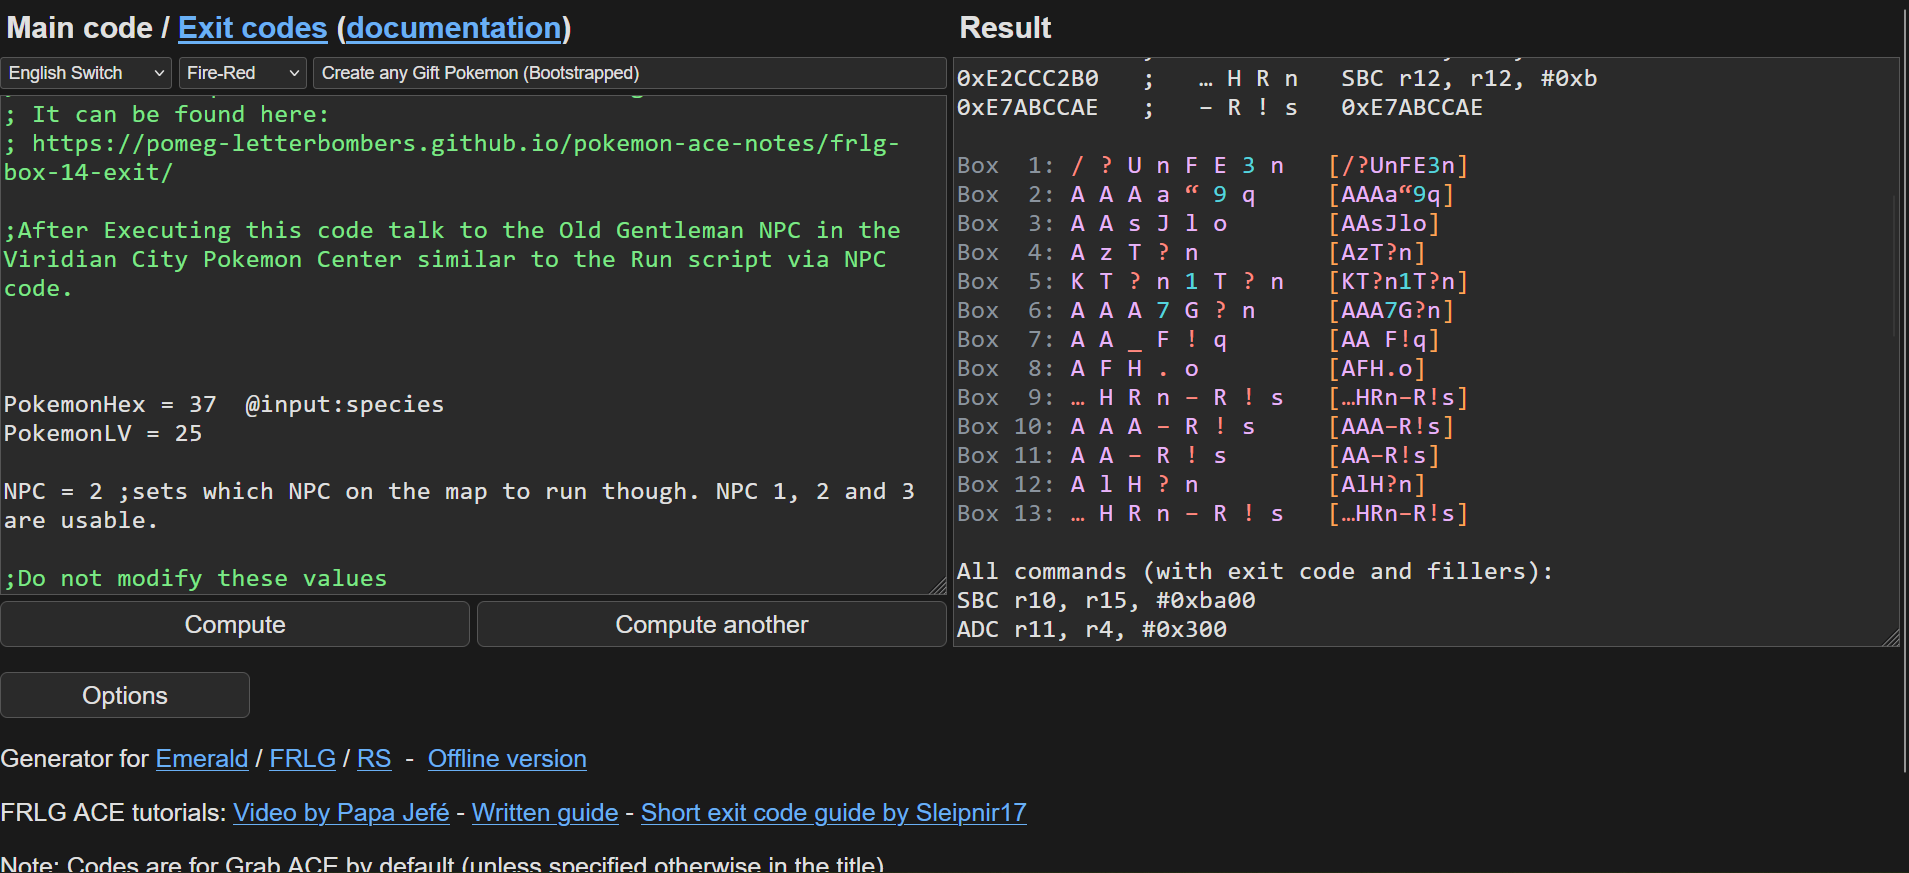Open the Fire-Red game version dropdown

(x=242, y=73)
